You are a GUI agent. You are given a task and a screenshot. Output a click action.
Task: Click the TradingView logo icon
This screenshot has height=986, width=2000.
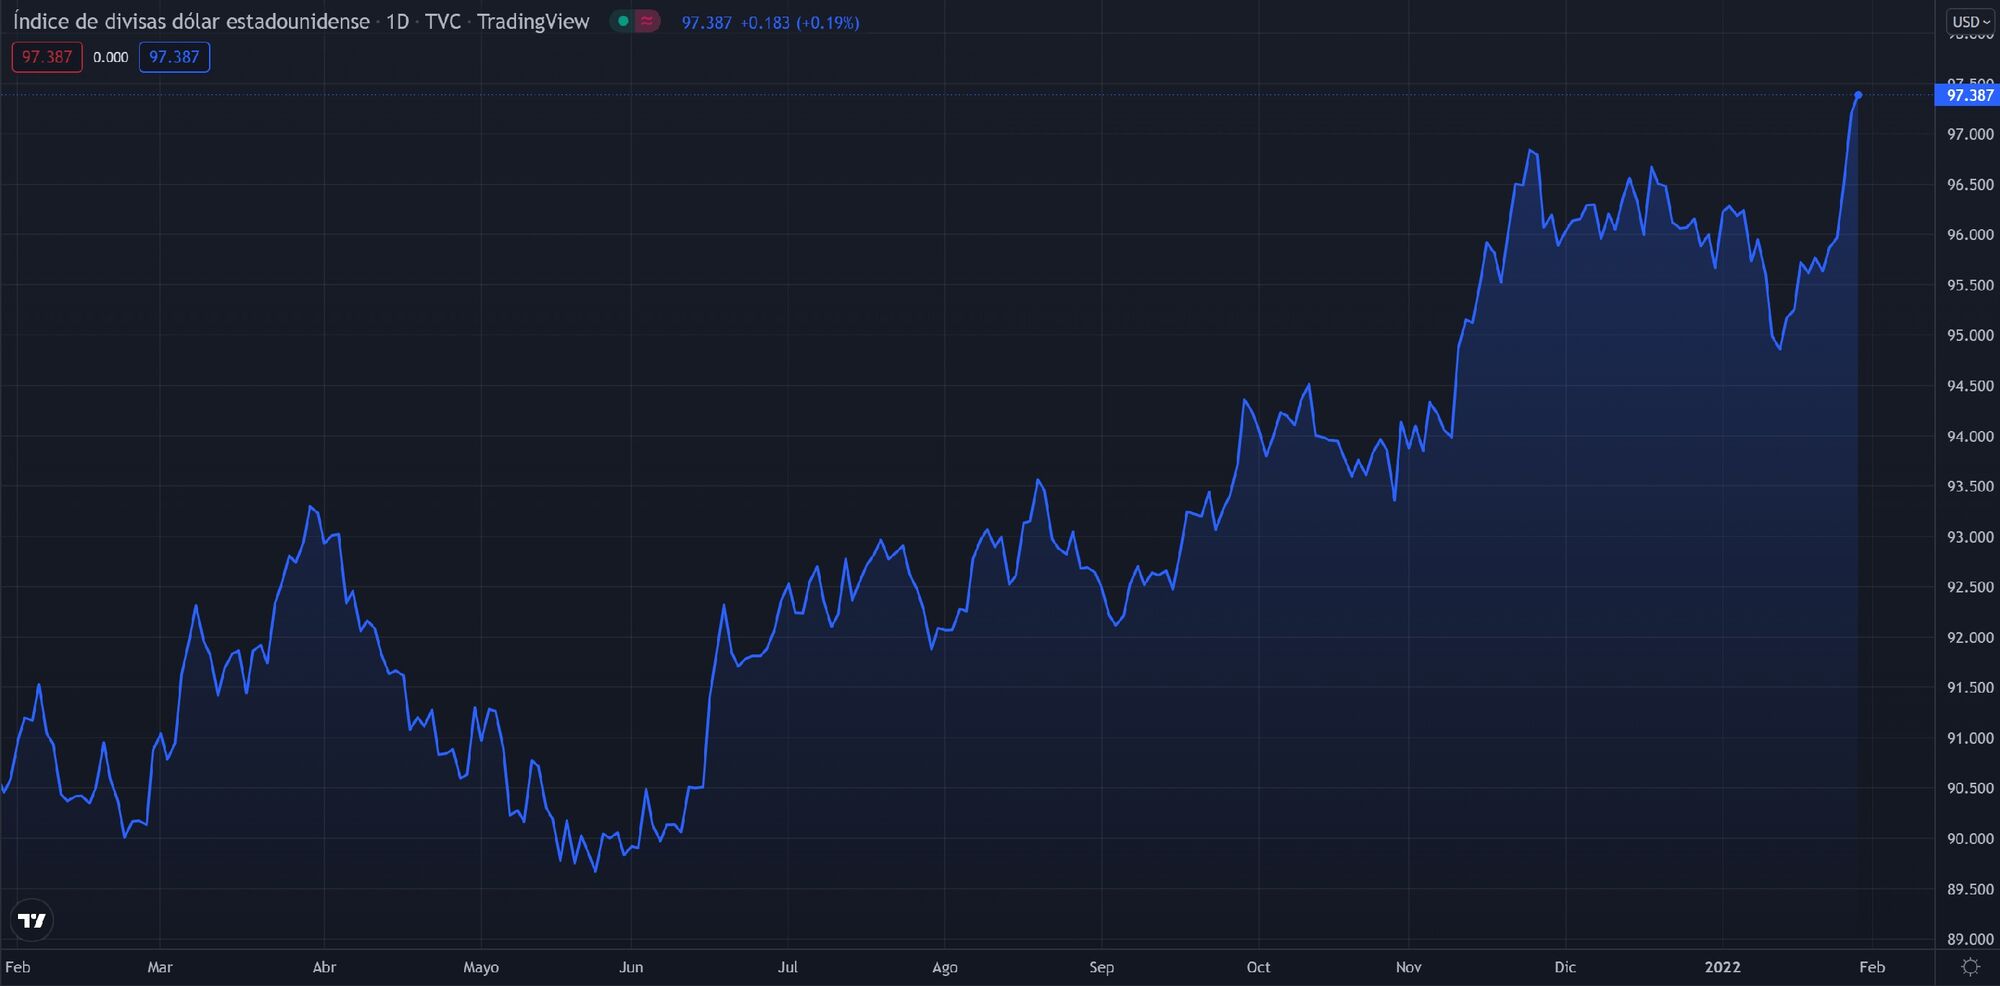tap(32, 920)
